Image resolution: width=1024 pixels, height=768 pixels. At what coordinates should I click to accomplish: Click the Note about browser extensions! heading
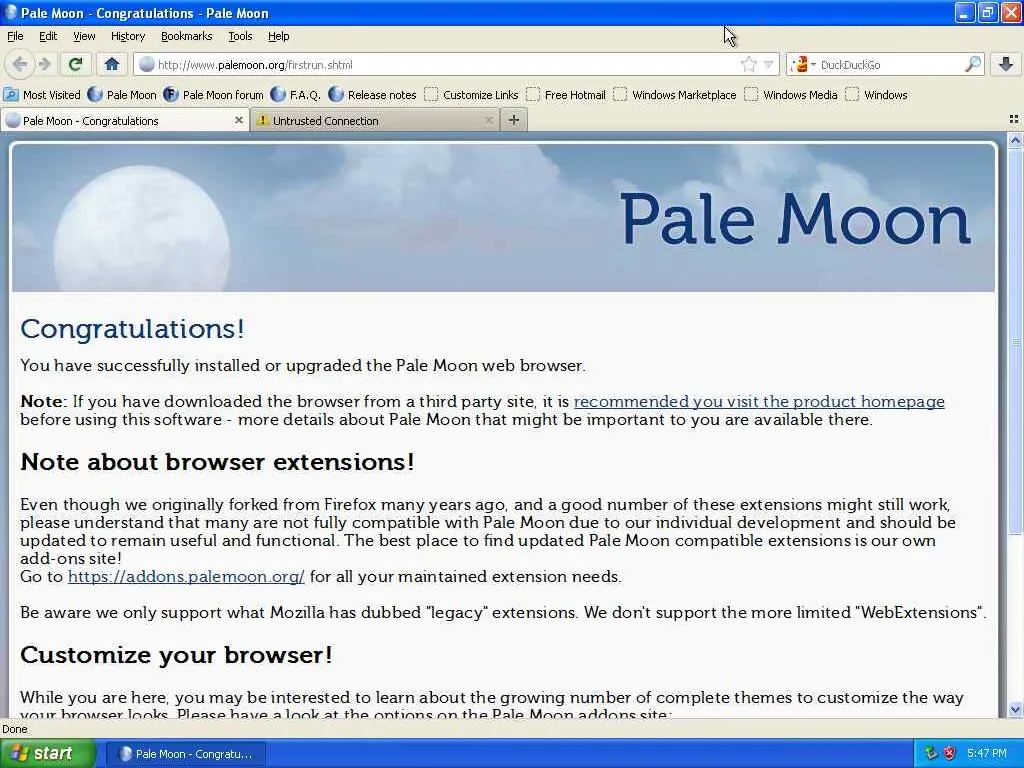click(217, 462)
